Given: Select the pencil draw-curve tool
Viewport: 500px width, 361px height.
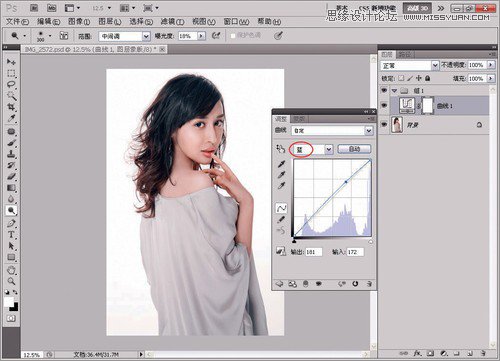Looking at the screenshot, I should tap(281, 219).
